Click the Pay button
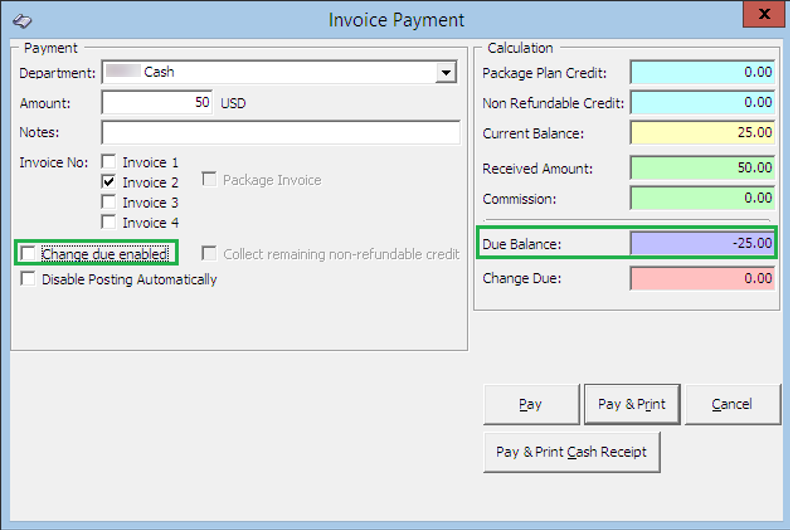This screenshot has width=790, height=530. pyautogui.click(x=531, y=405)
